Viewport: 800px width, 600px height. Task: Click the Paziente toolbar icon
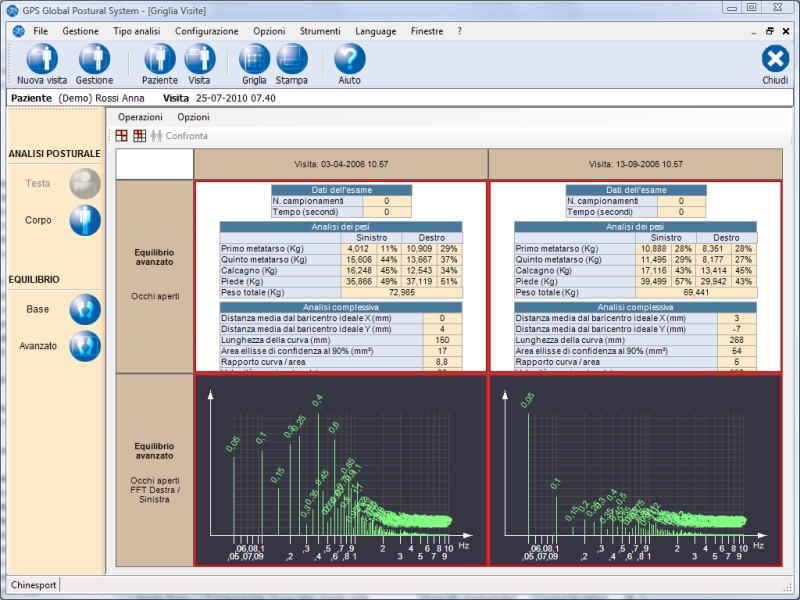[160, 59]
